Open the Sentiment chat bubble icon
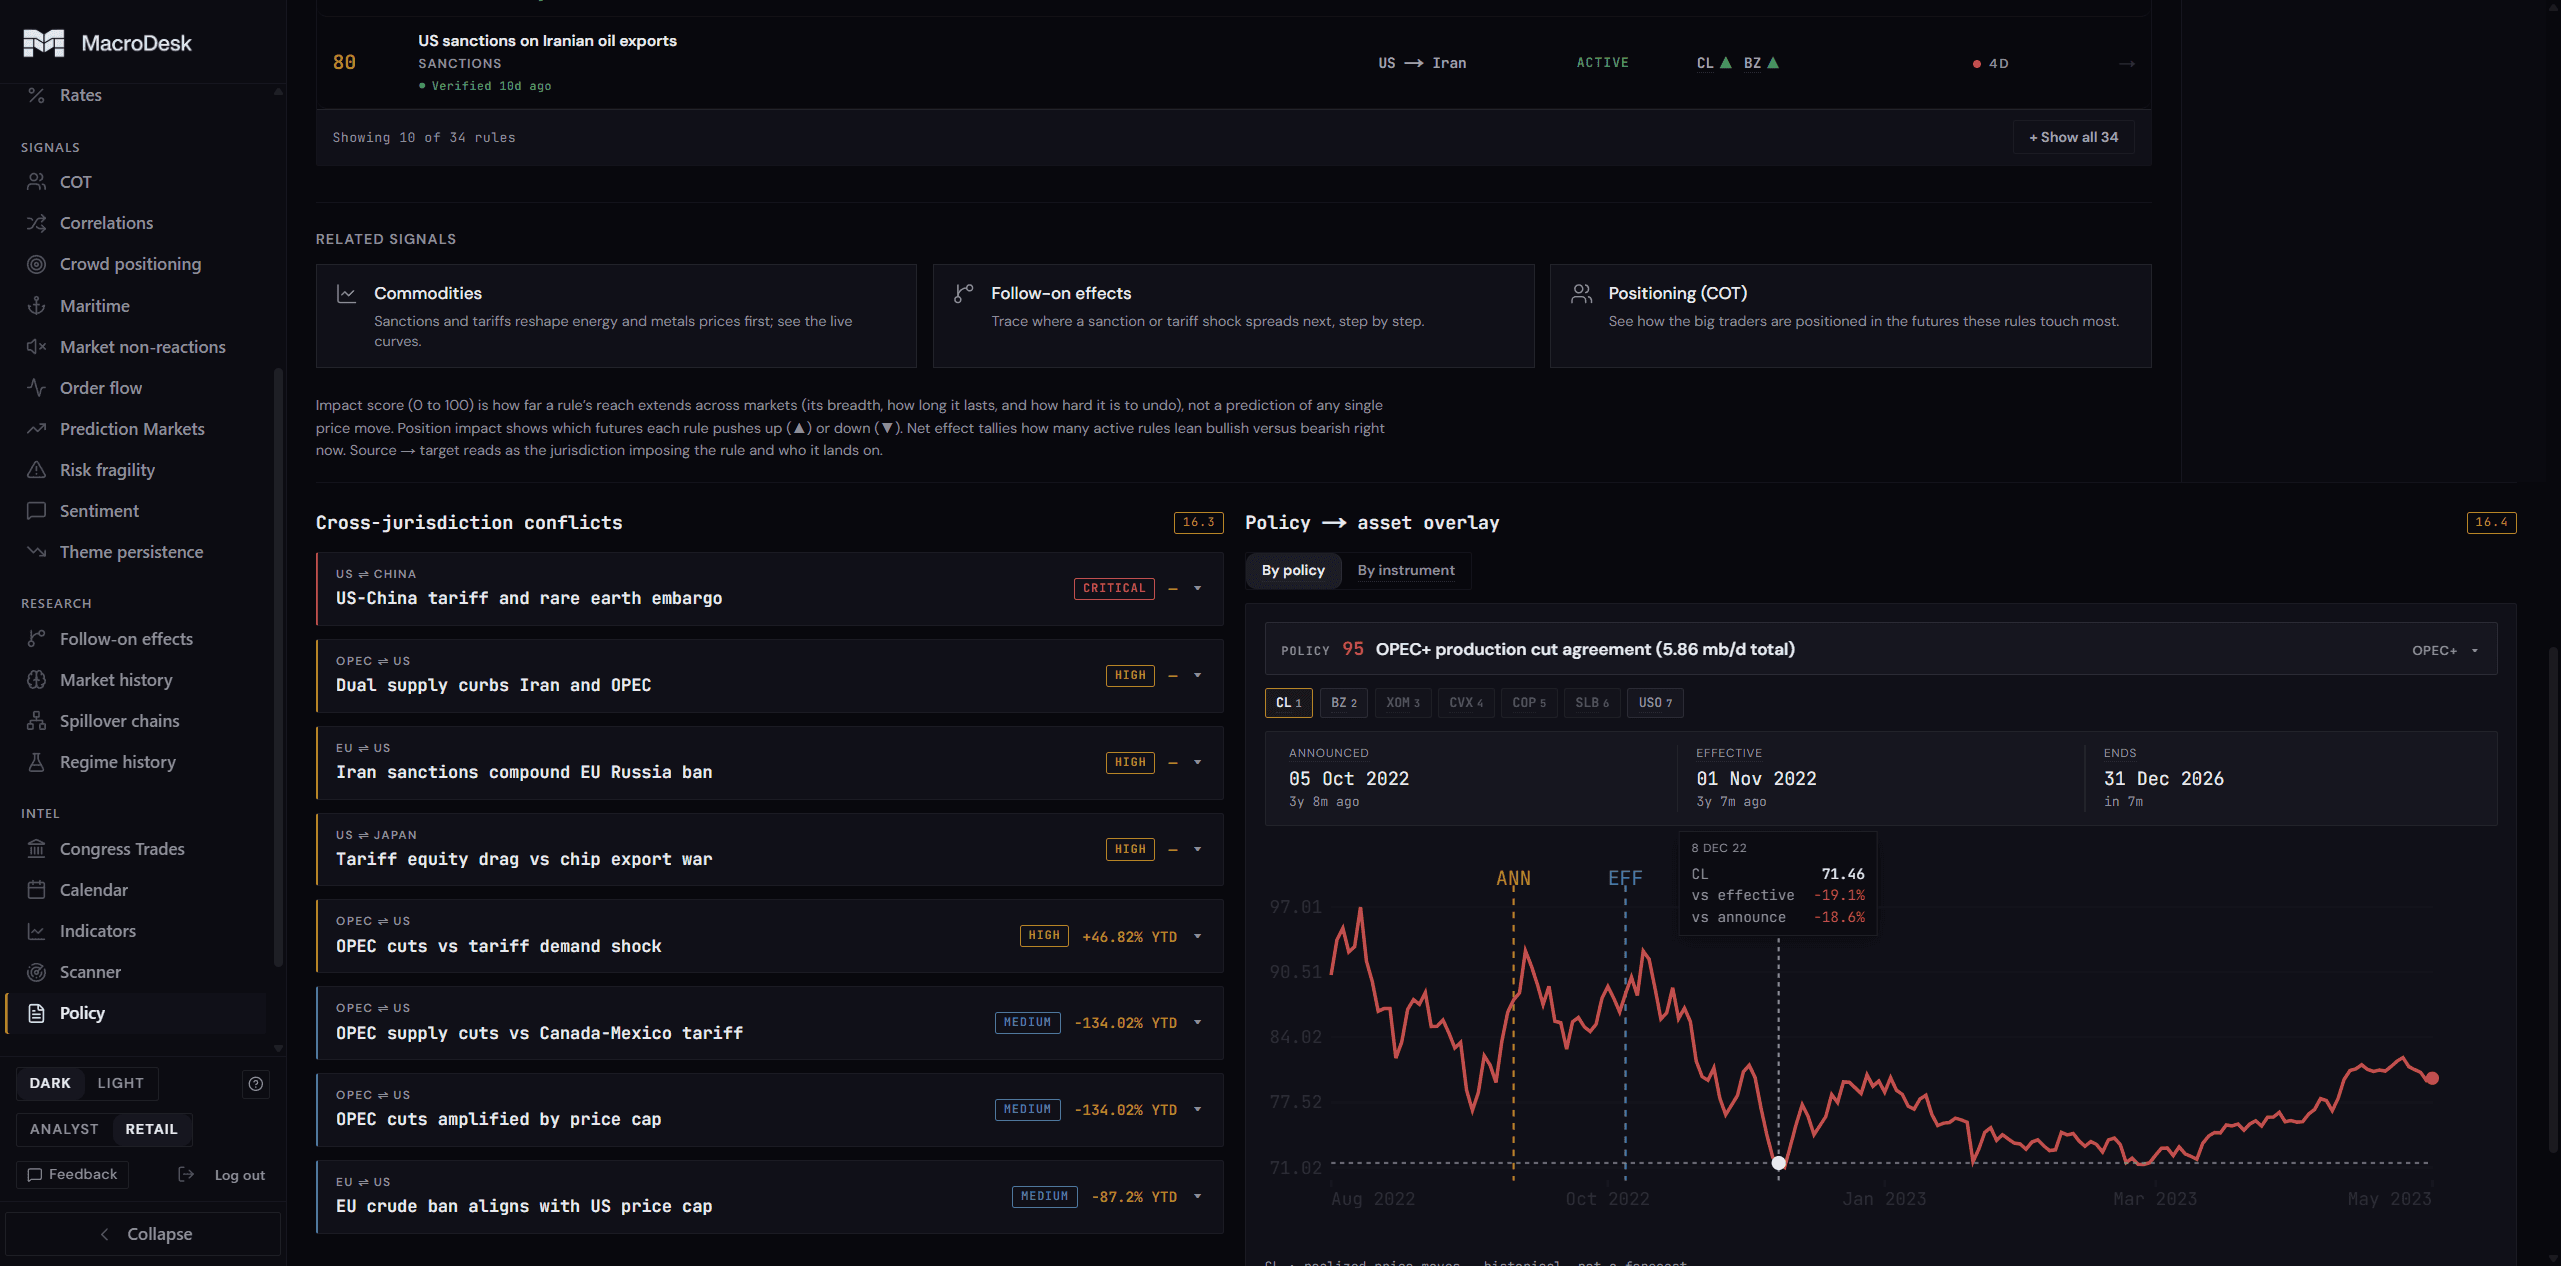This screenshot has width=2561, height=1266. 36,511
